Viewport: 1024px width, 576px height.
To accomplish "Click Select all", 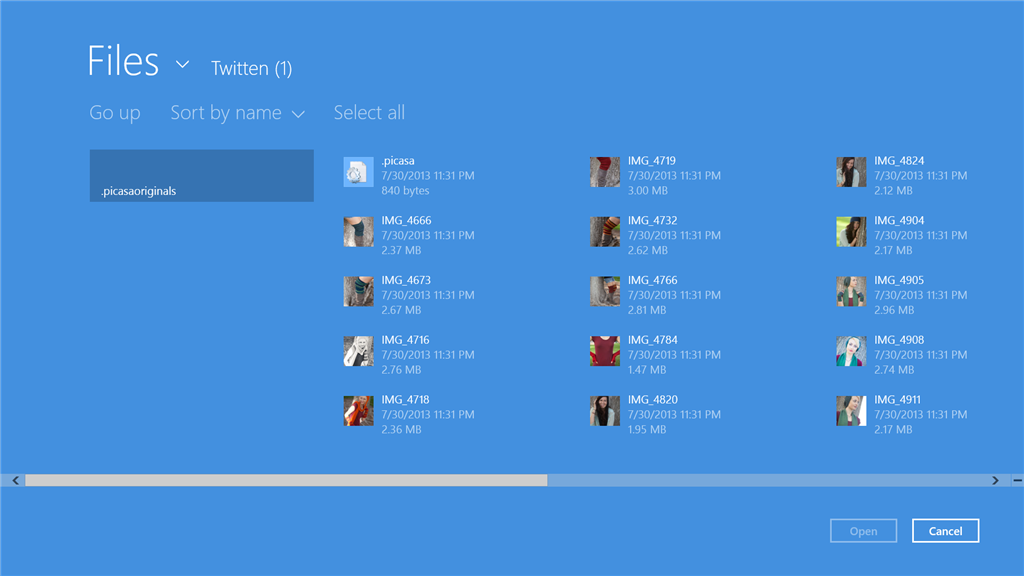I will [369, 112].
